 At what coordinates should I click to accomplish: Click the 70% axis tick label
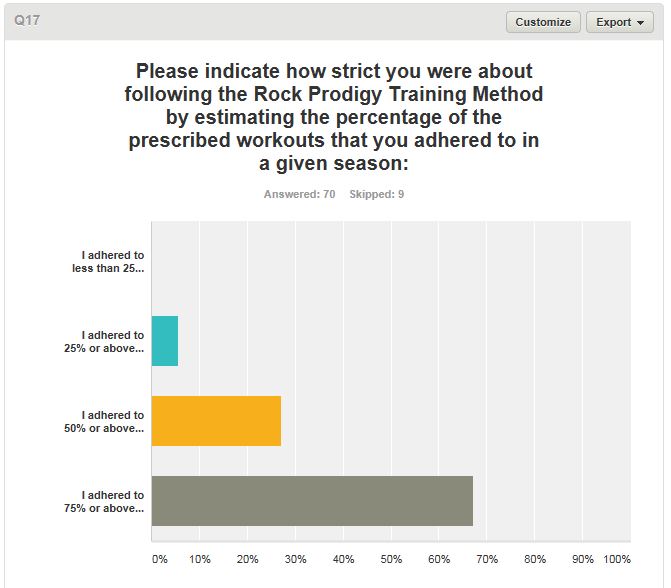pos(487,559)
